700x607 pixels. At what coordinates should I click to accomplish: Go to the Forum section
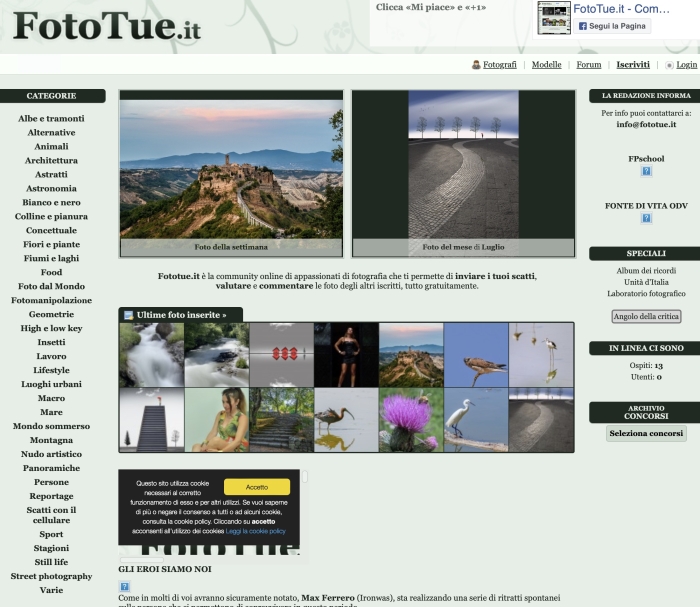pos(589,65)
